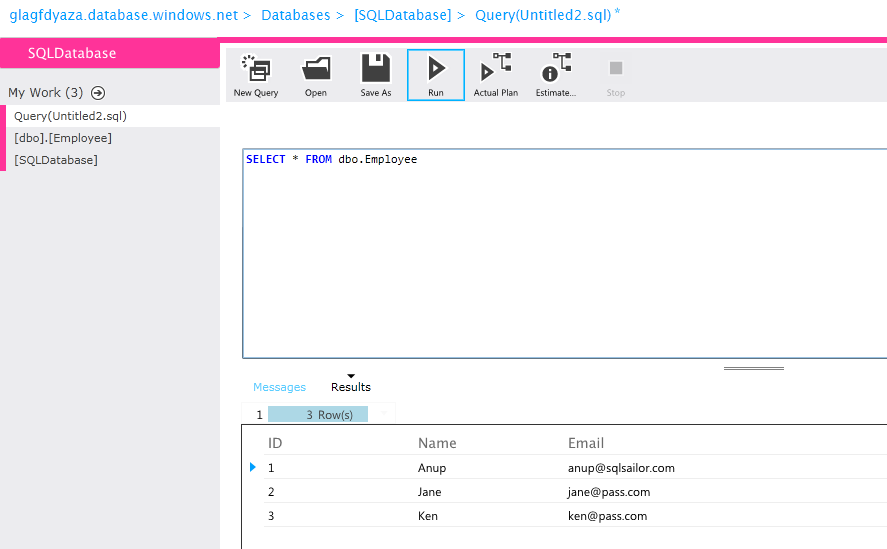Go to the Databases breadcrumb link
The image size is (887, 549).
pos(294,15)
